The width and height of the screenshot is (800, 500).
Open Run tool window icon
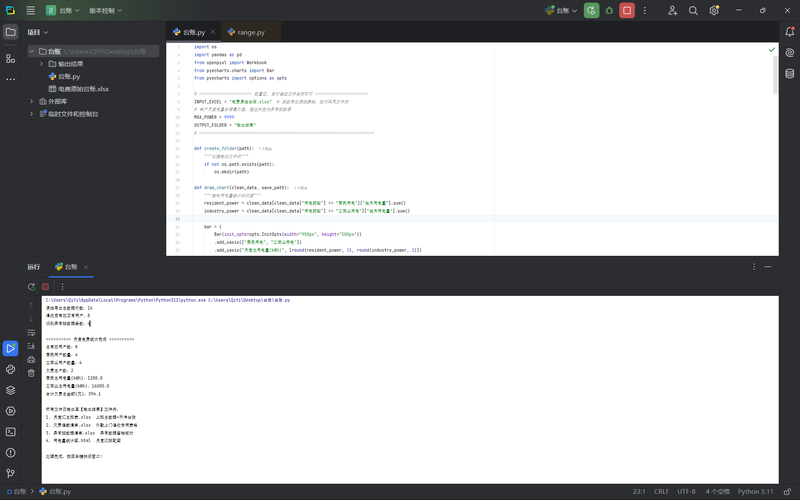(10, 348)
